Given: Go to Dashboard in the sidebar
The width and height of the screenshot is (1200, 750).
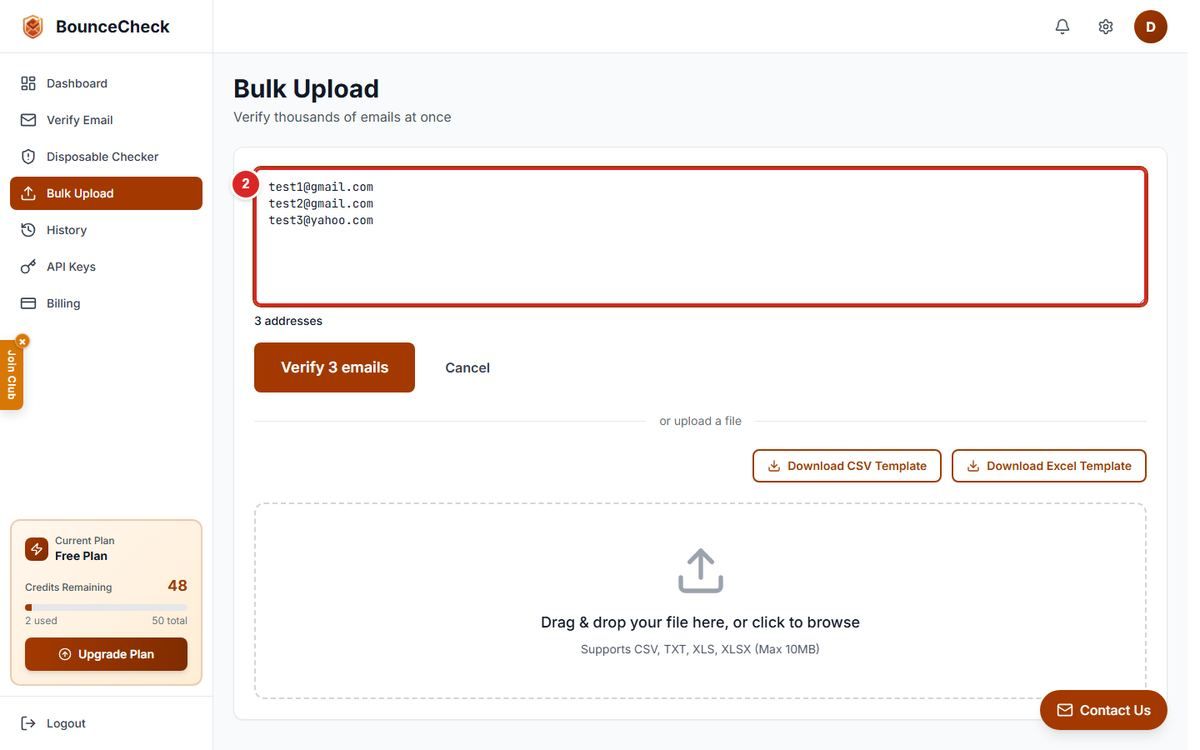Looking at the screenshot, I should coord(106,83).
